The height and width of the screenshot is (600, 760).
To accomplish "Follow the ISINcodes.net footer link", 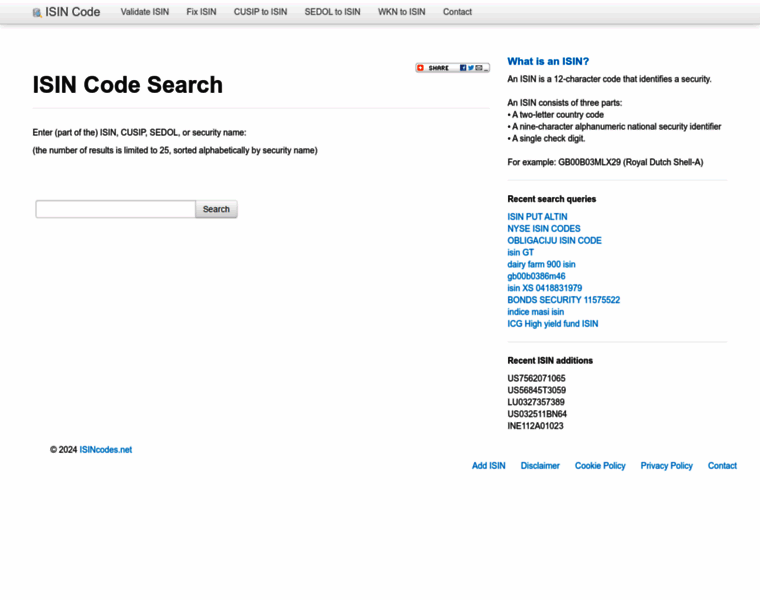I will pyautogui.click(x=106, y=450).
